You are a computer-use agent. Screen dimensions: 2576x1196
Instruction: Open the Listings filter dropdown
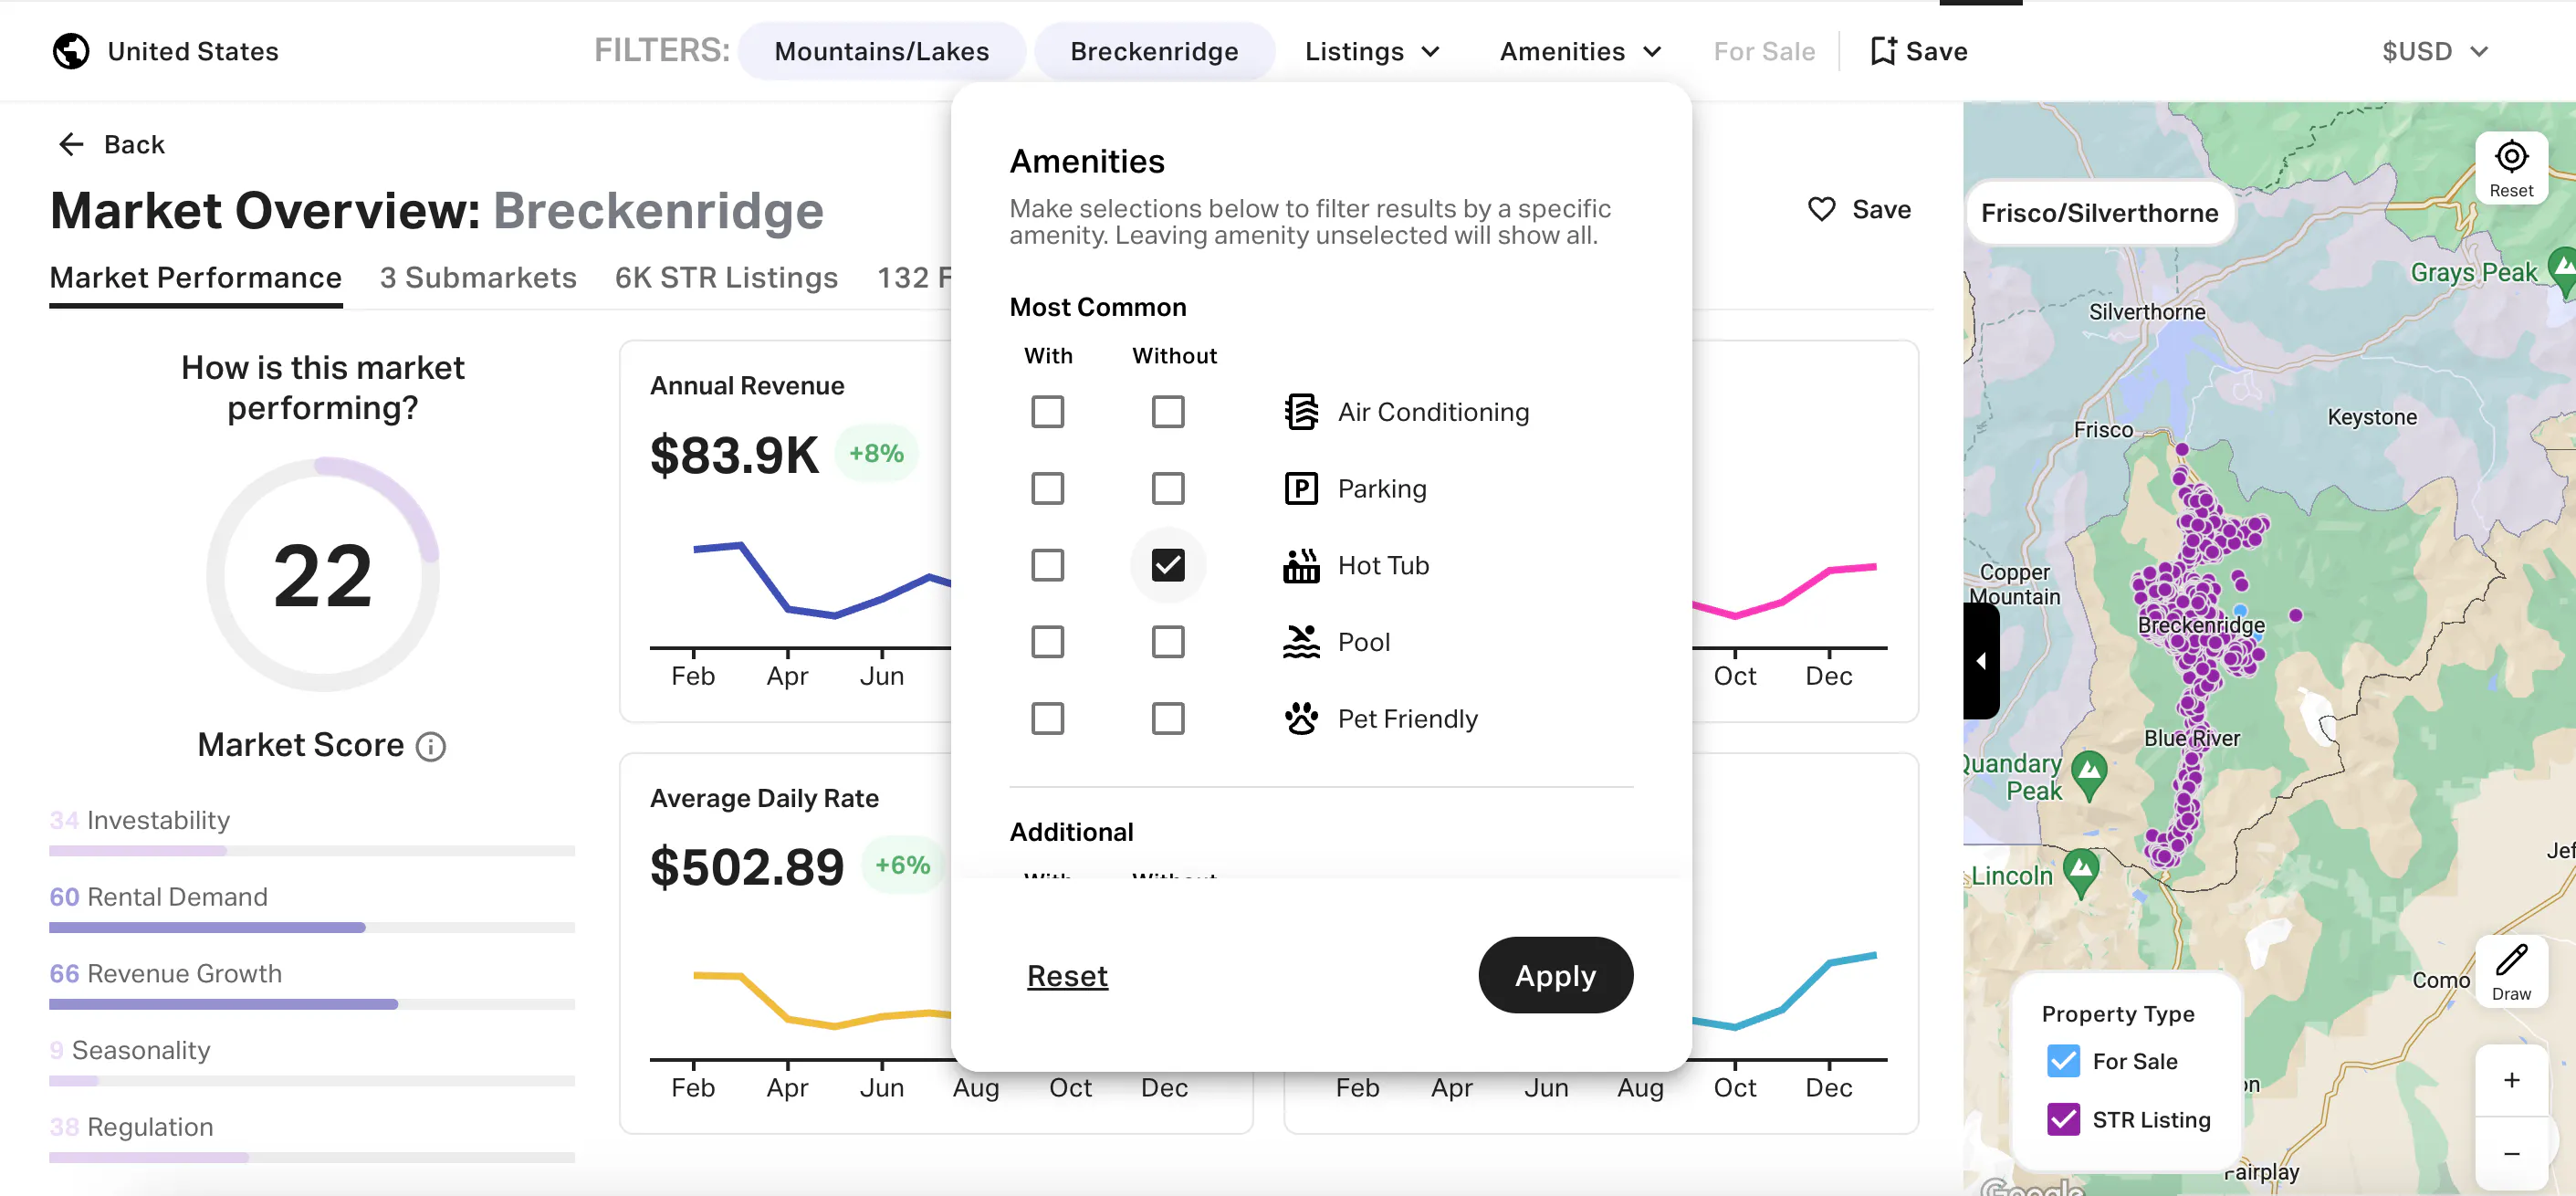pos(1371,51)
